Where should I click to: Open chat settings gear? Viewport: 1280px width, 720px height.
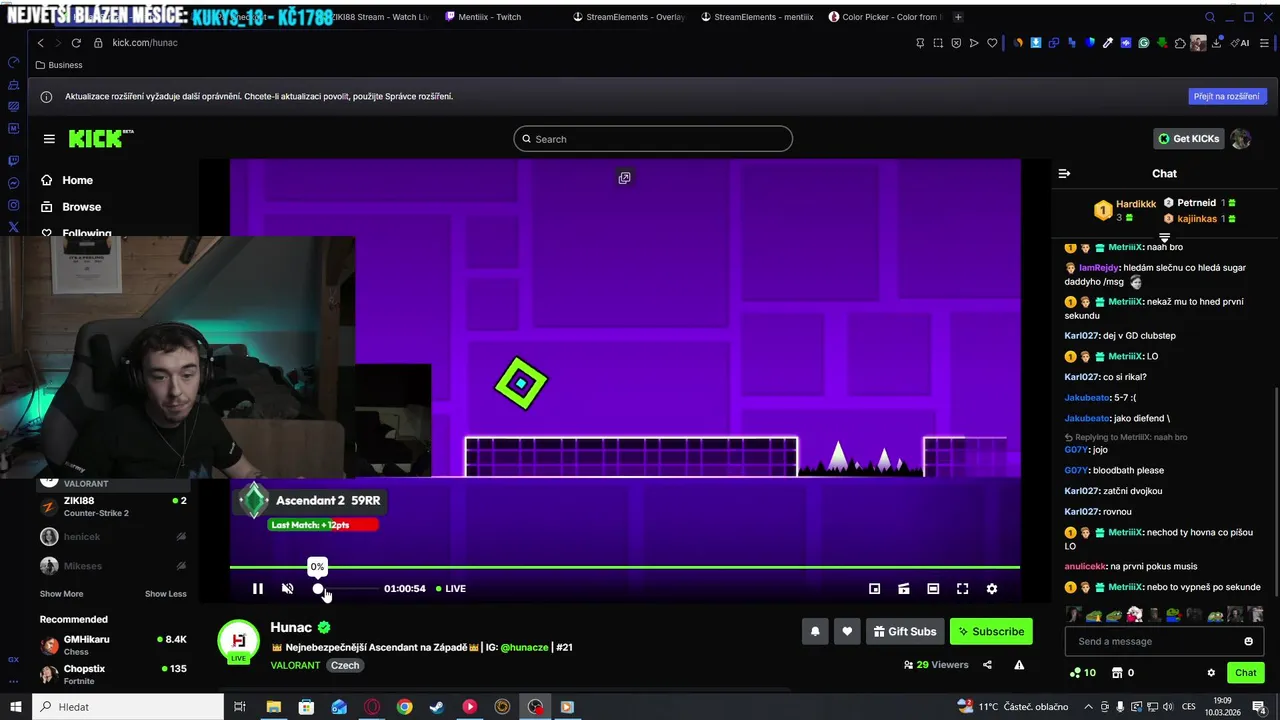[x=1211, y=673]
